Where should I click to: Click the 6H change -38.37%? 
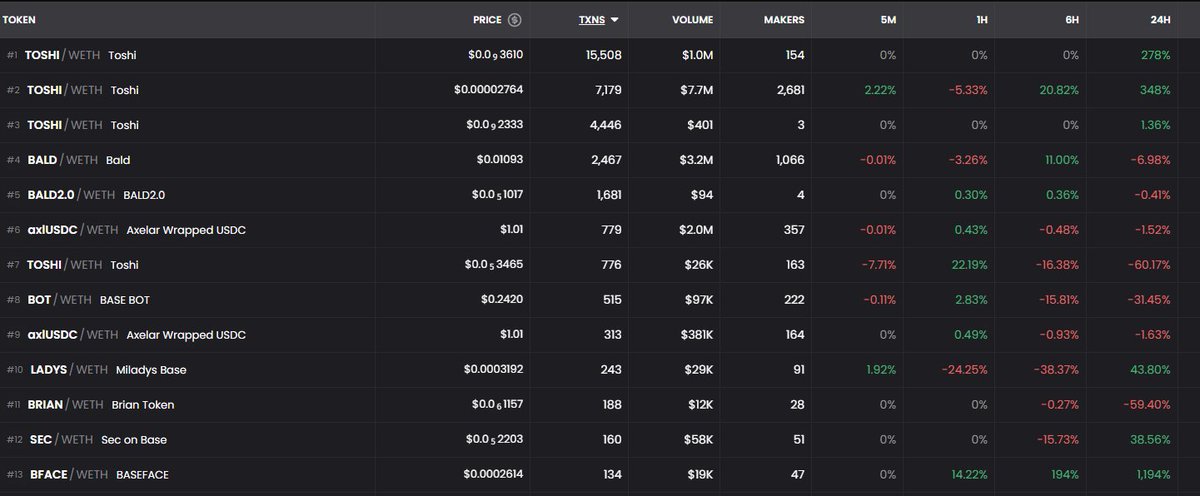pos(1057,370)
